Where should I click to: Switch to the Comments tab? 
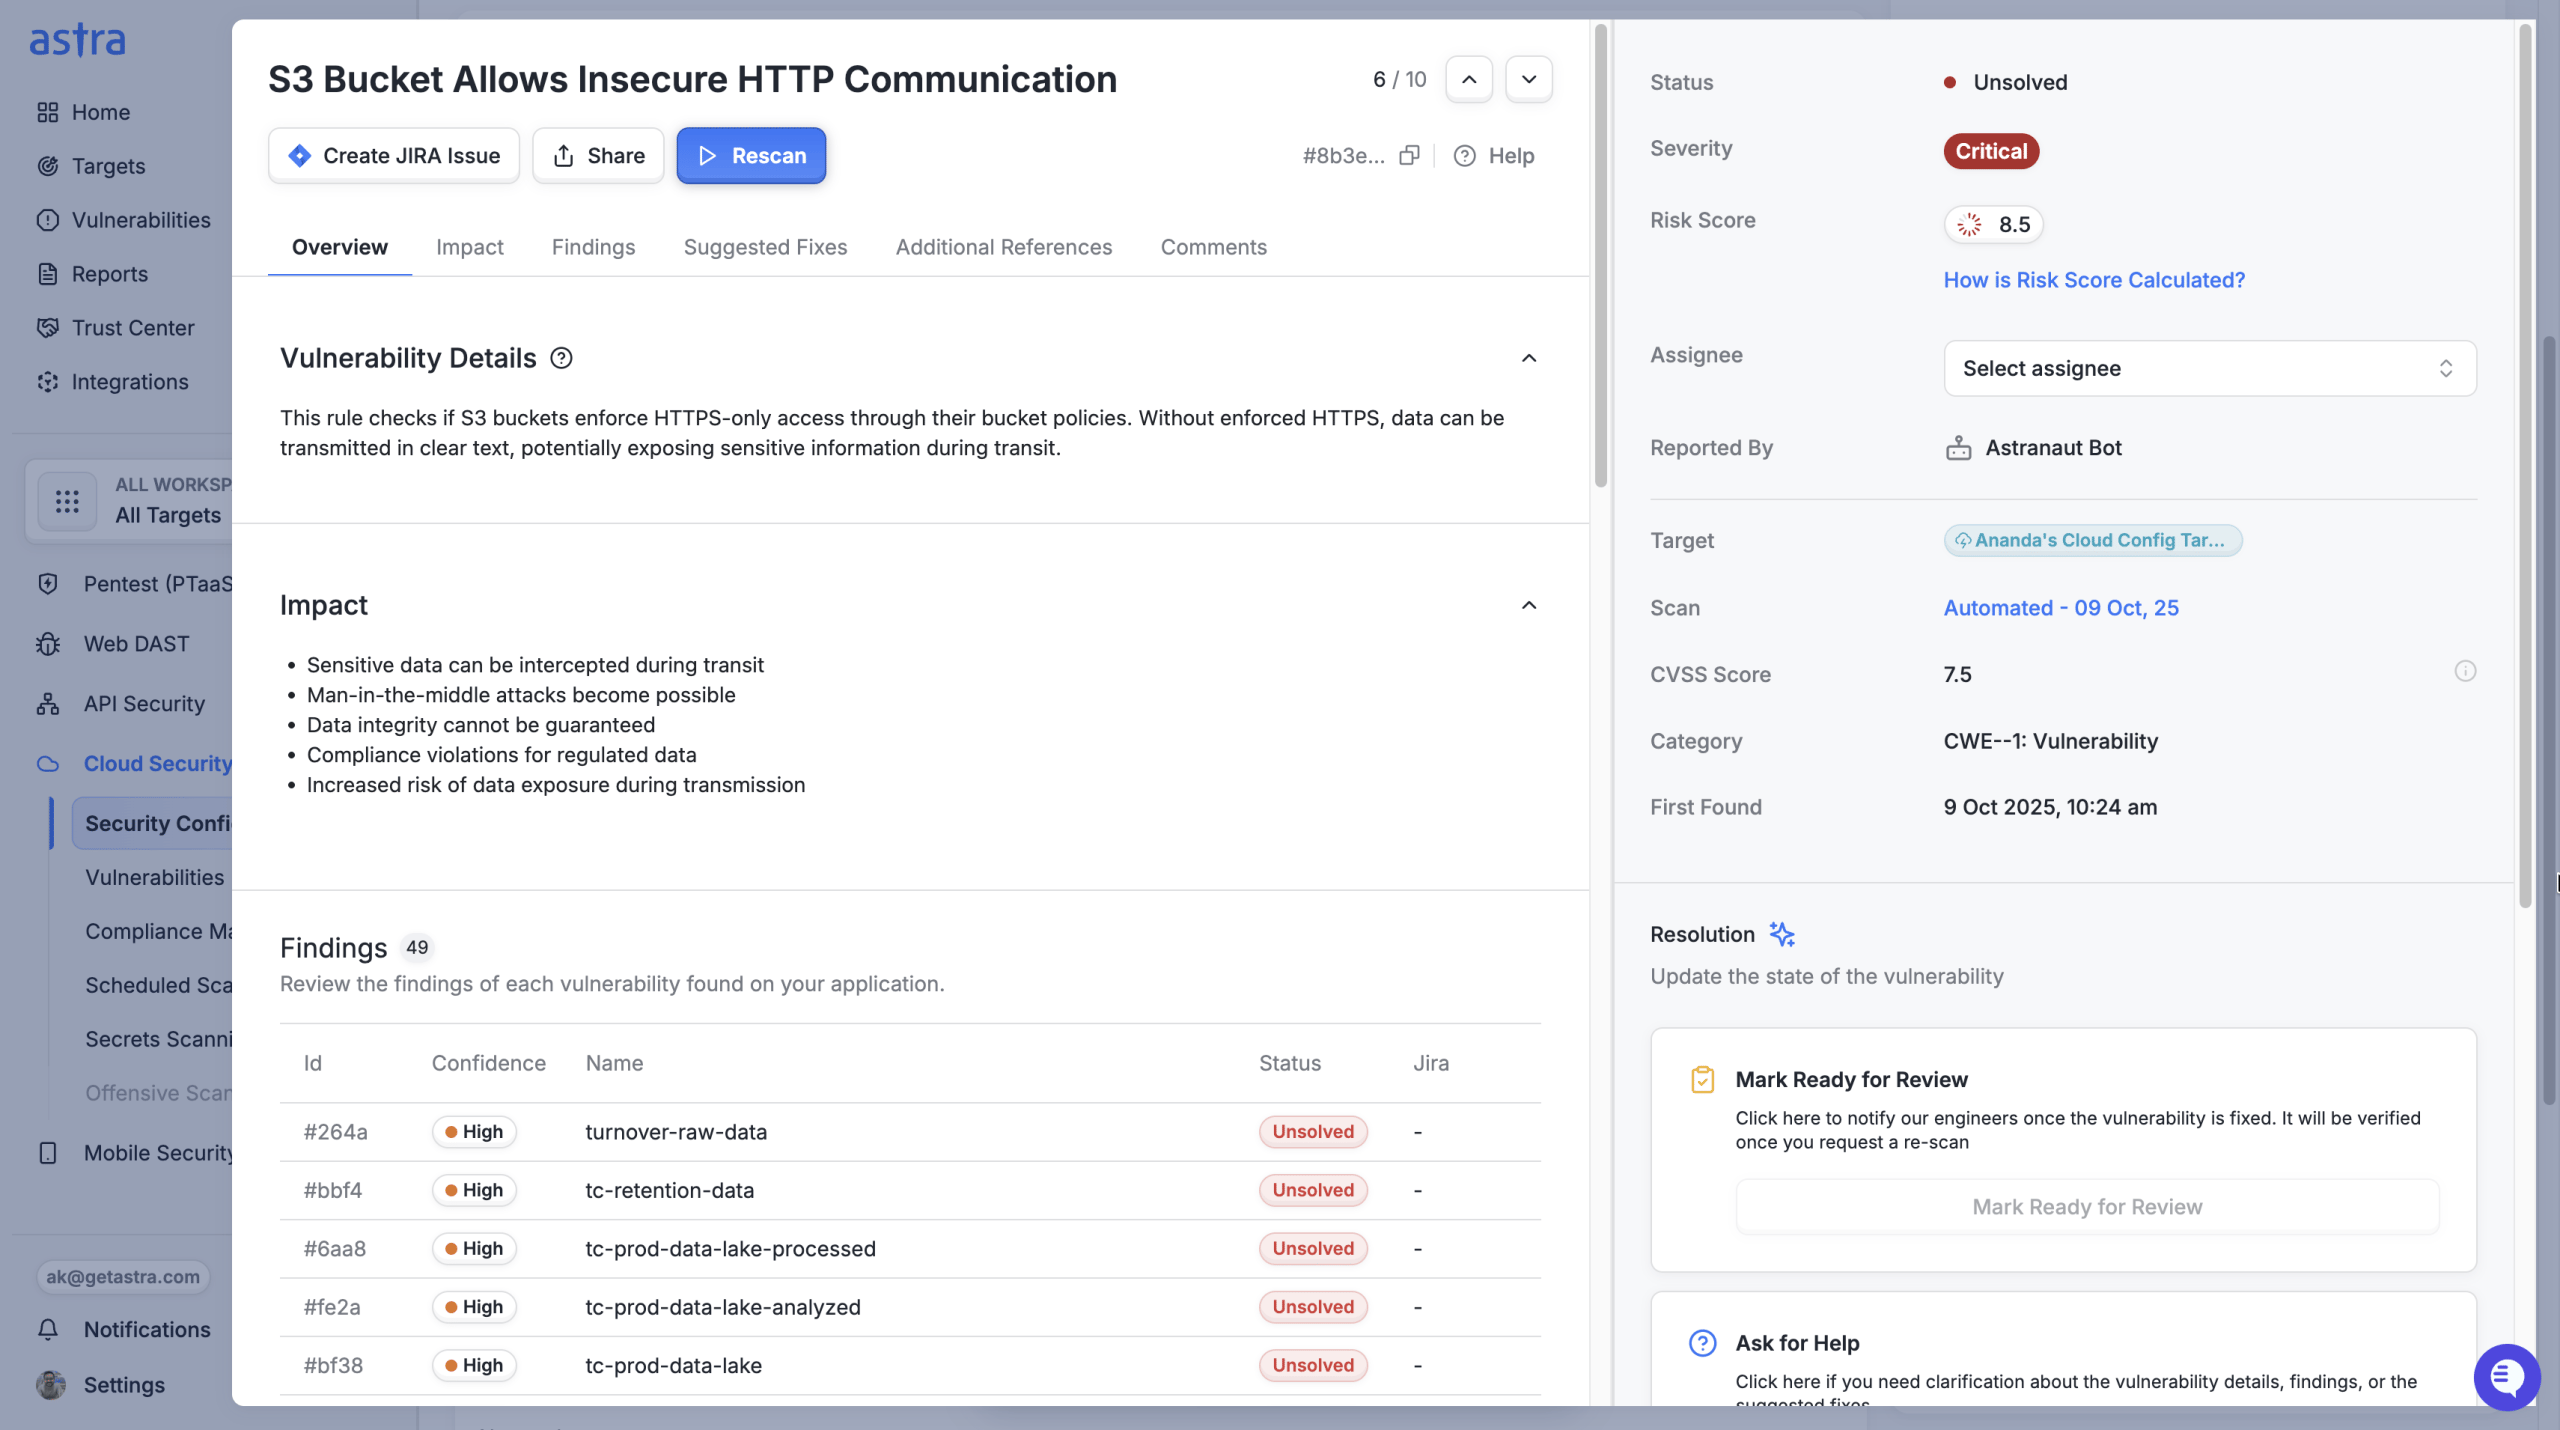(1214, 247)
